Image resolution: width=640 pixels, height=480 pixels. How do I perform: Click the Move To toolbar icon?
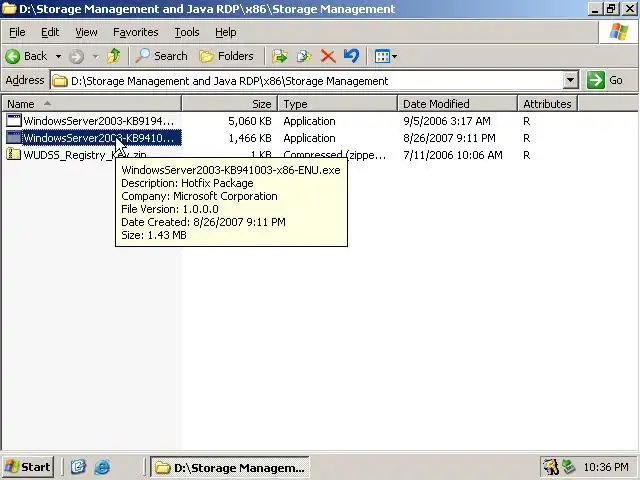click(x=280, y=56)
